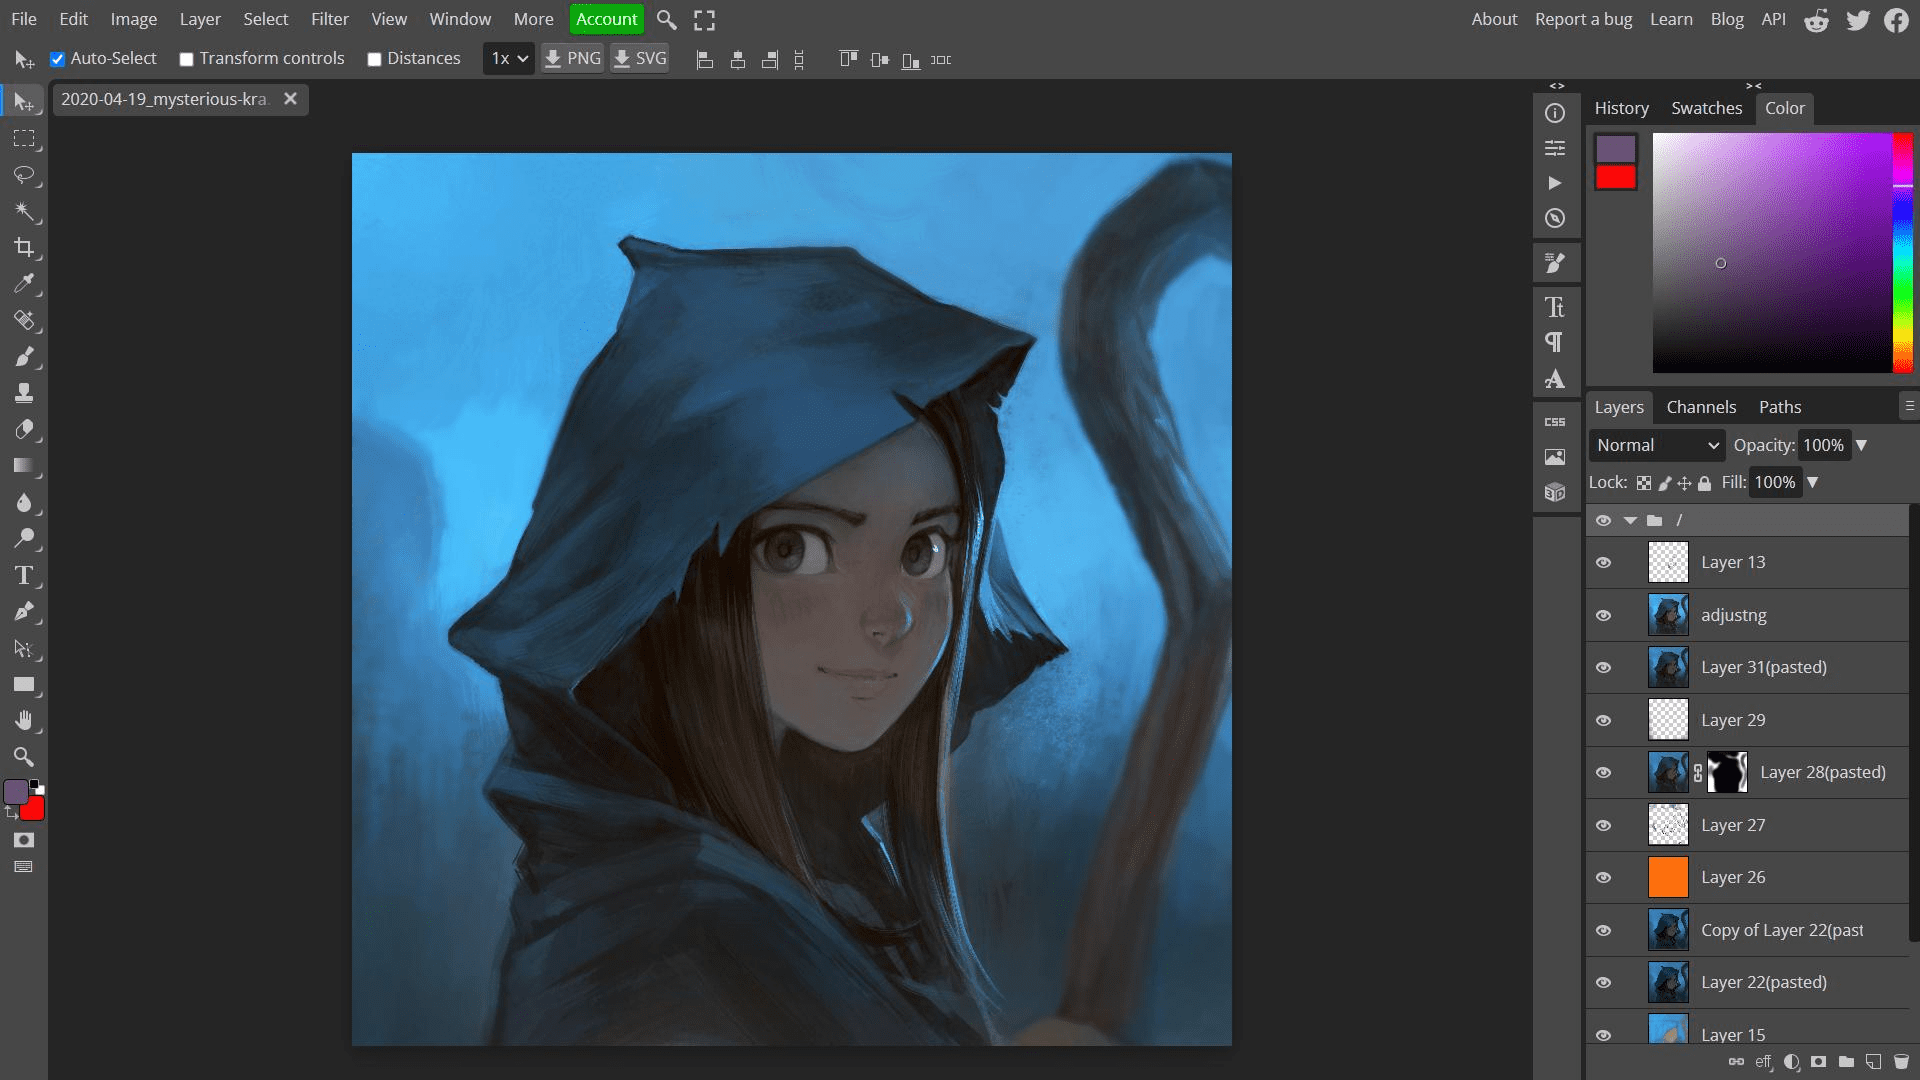Image resolution: width=1920 pixels, height=1080 pixels.
Task: Select the Crop tool in toolbar
Action: coord(24,247)
